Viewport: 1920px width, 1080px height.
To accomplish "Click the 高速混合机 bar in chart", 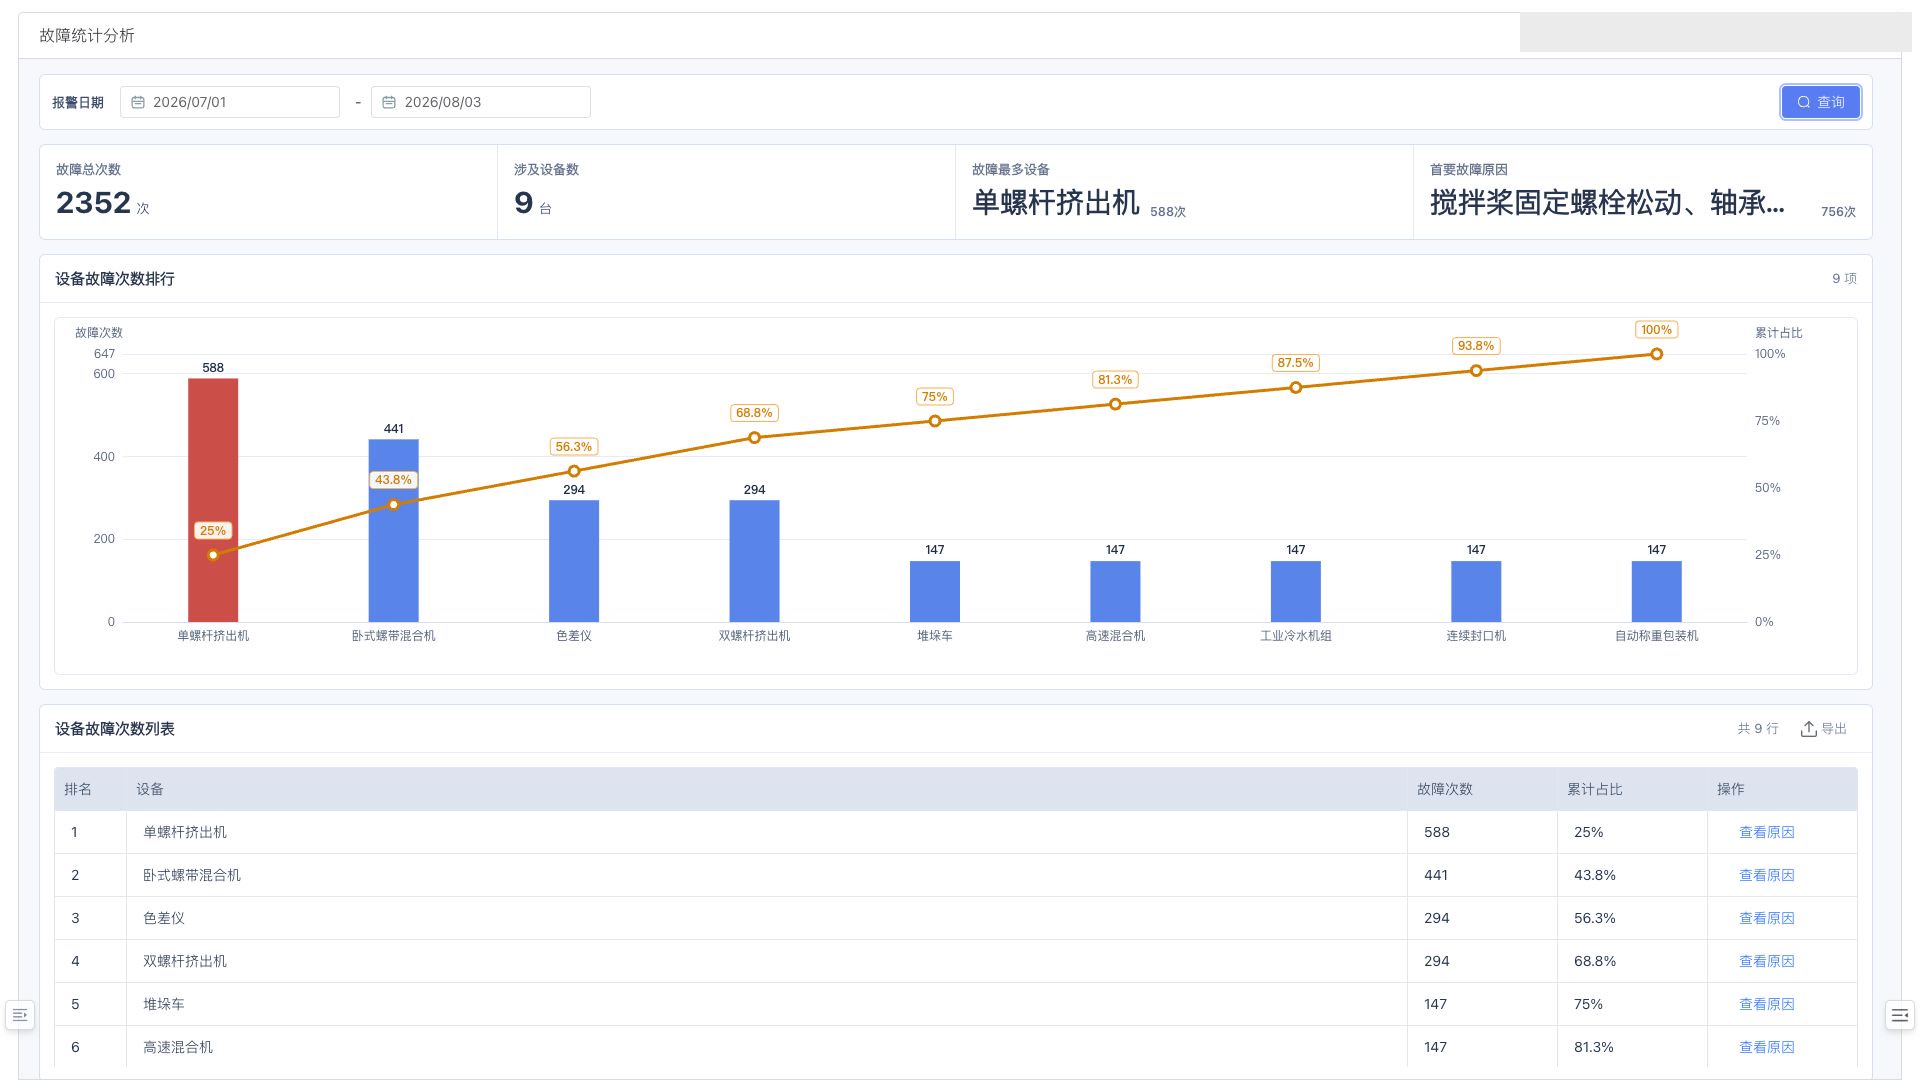I will 1115,592.
